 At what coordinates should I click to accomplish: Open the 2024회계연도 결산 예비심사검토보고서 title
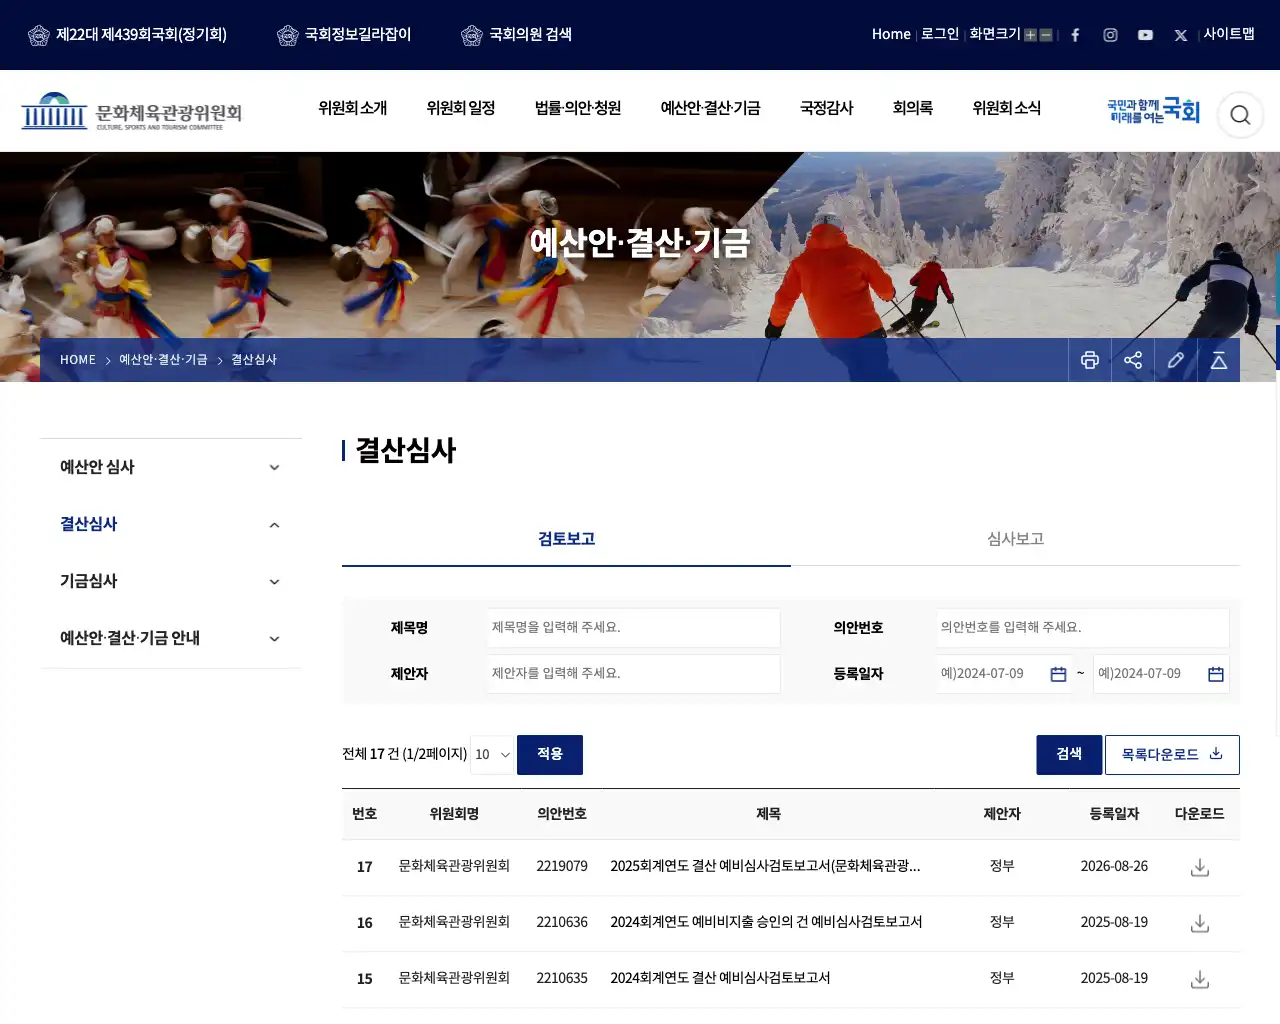click(720, 979)
